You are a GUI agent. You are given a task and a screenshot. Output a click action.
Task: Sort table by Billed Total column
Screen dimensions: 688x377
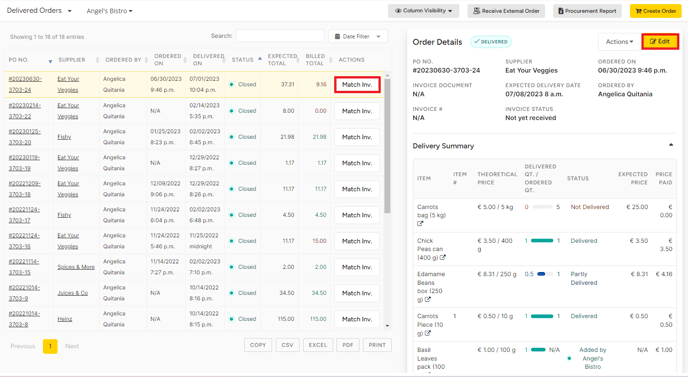click(x=318, y=60)
